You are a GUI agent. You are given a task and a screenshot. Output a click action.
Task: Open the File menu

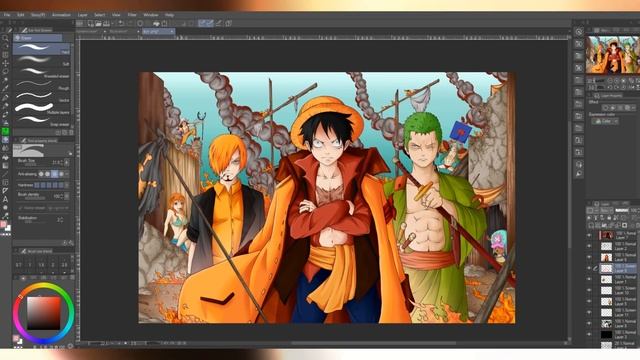pos(7,15)
